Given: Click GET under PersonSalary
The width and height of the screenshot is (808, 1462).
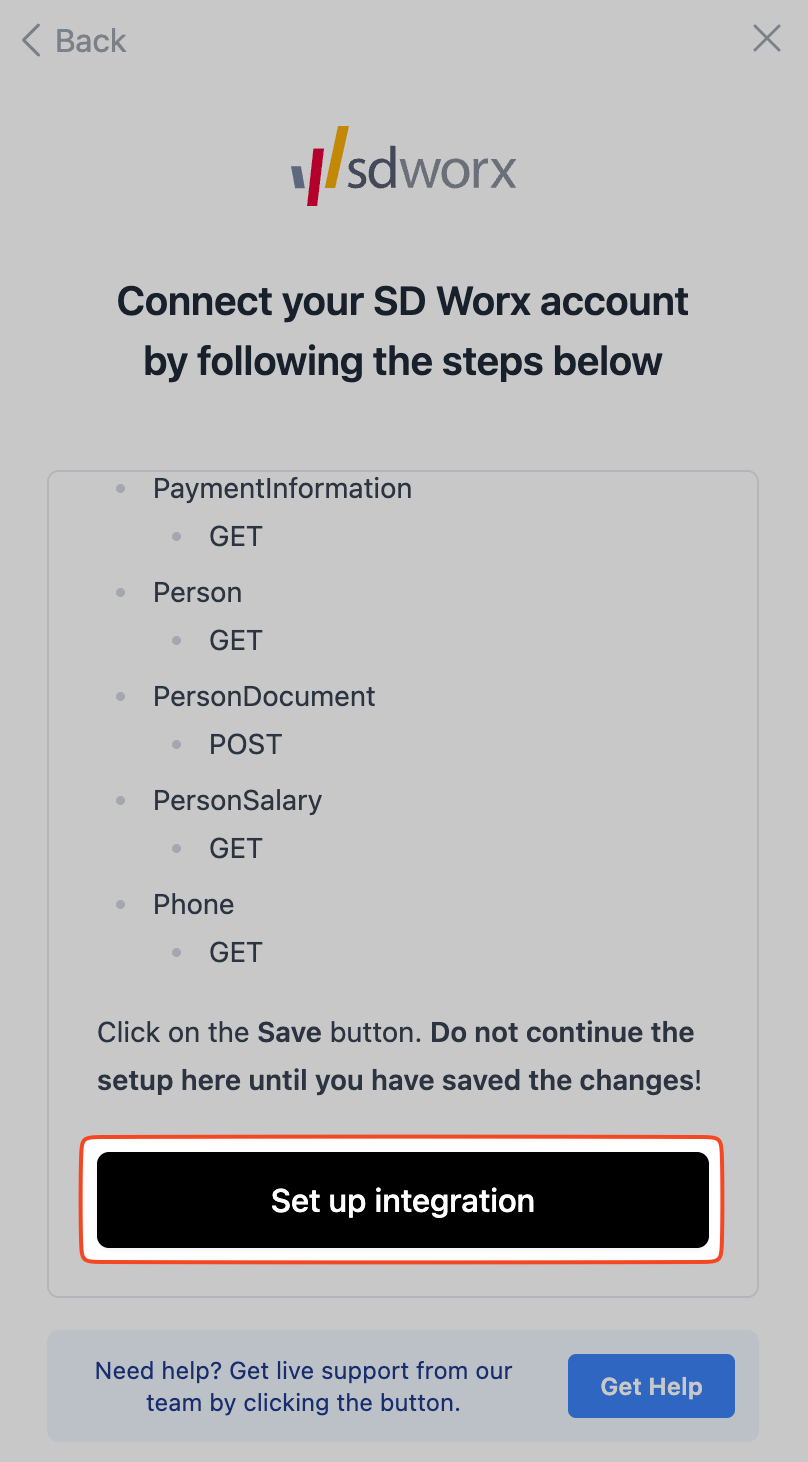Looking at the screenshot, I should coord(235,848).
